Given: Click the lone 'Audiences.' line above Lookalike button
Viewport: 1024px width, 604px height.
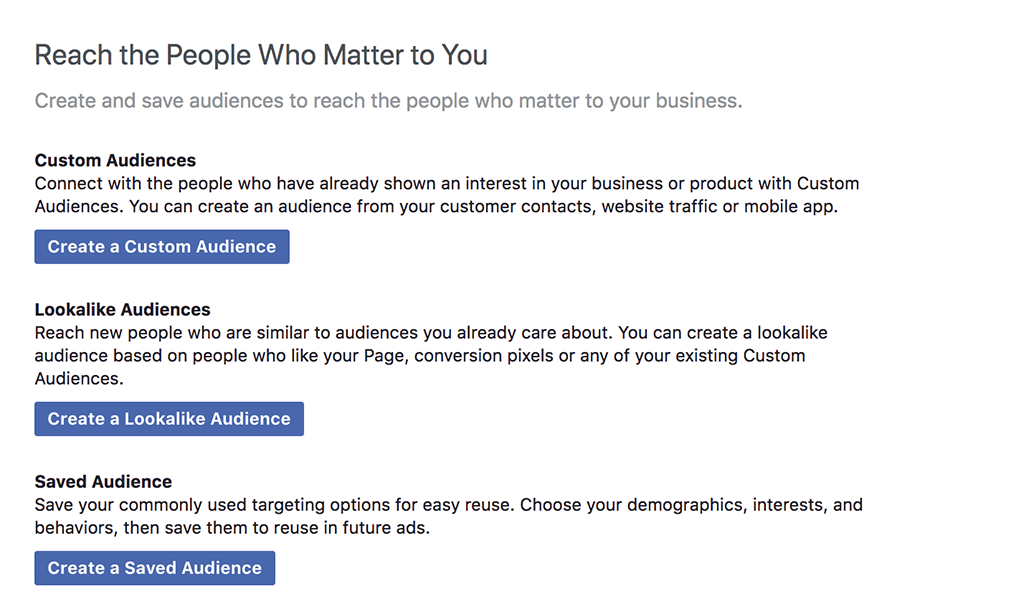Looking at the screenshot, I should tap(79, 379).
